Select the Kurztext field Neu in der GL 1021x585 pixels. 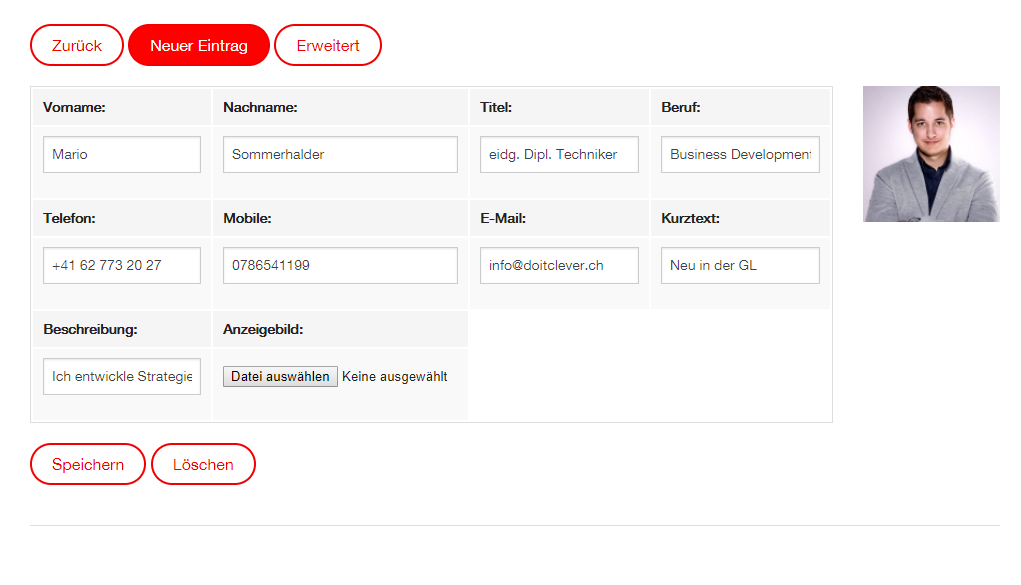[740, 265]
